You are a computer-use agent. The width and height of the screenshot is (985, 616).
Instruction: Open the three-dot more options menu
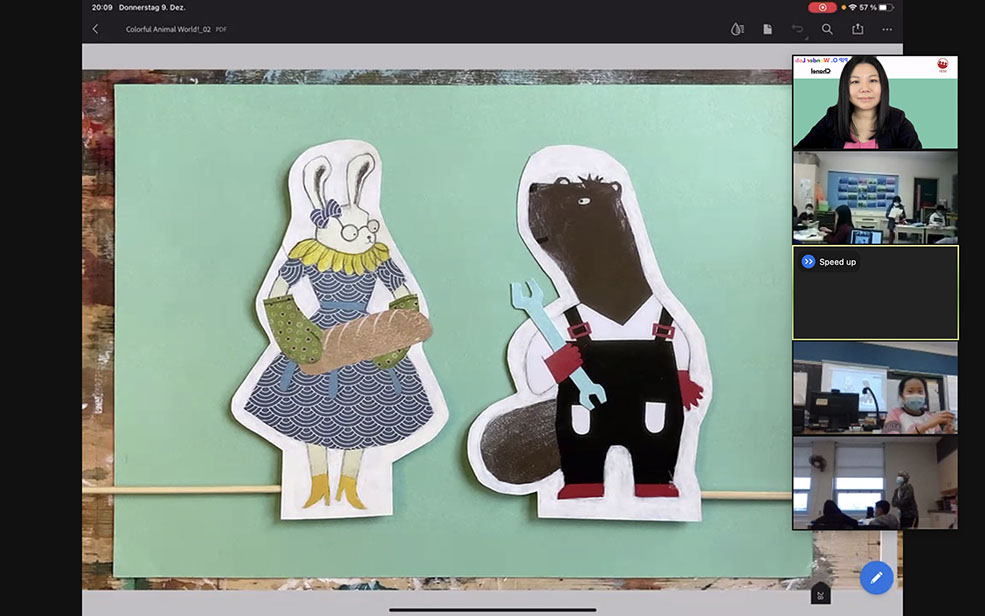(887, 29)
